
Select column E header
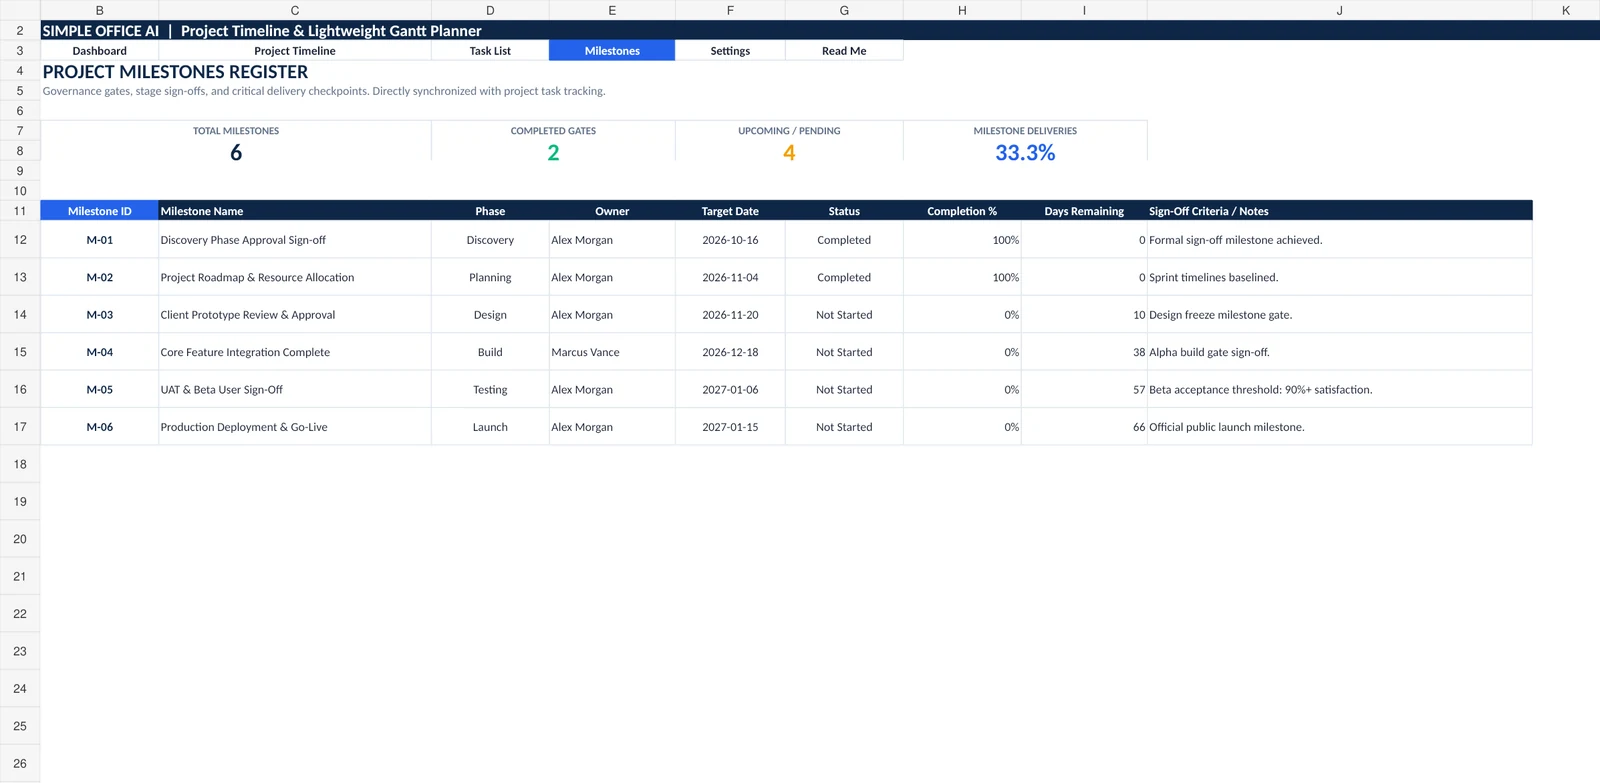click(x=612, y=10)
